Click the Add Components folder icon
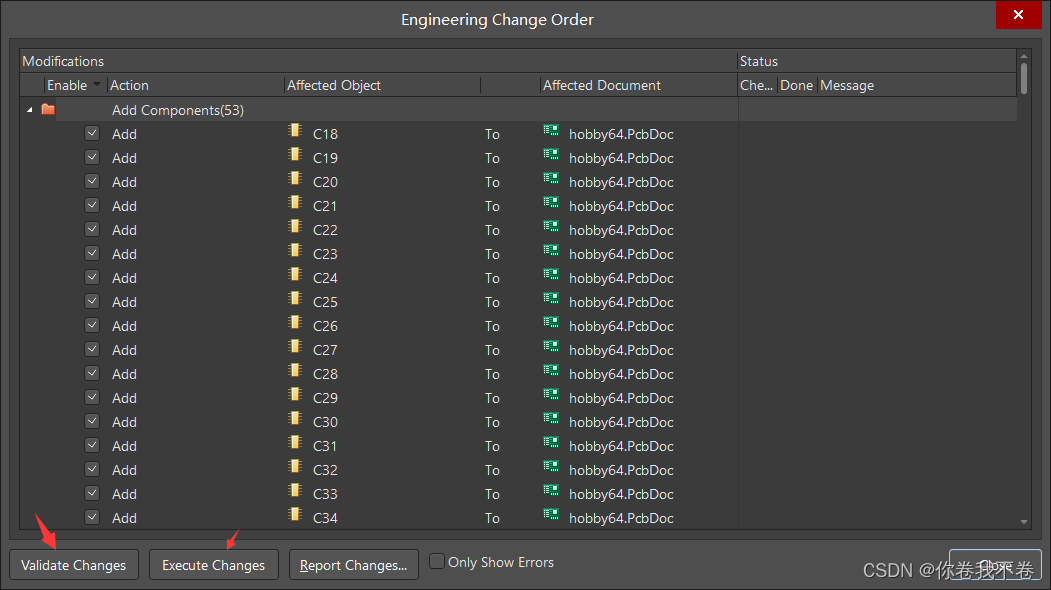The height and width of the screenshot is (590, 1051). tap(48, 110)
